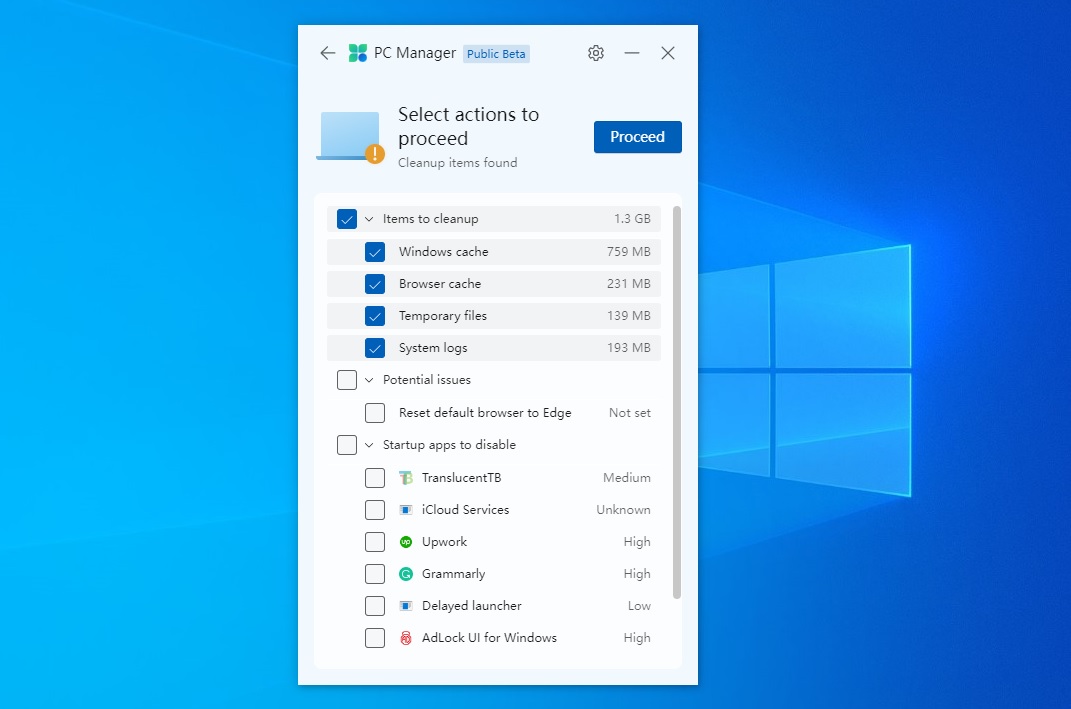Viewport: 1071px width, 709px height.
Task: Click the Public Beta badge
Action: (496, 54)
